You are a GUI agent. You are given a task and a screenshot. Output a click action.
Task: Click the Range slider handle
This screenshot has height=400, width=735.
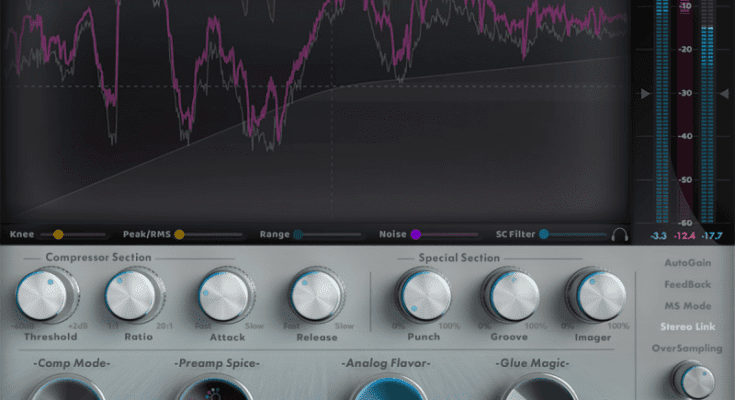point(298,235)
